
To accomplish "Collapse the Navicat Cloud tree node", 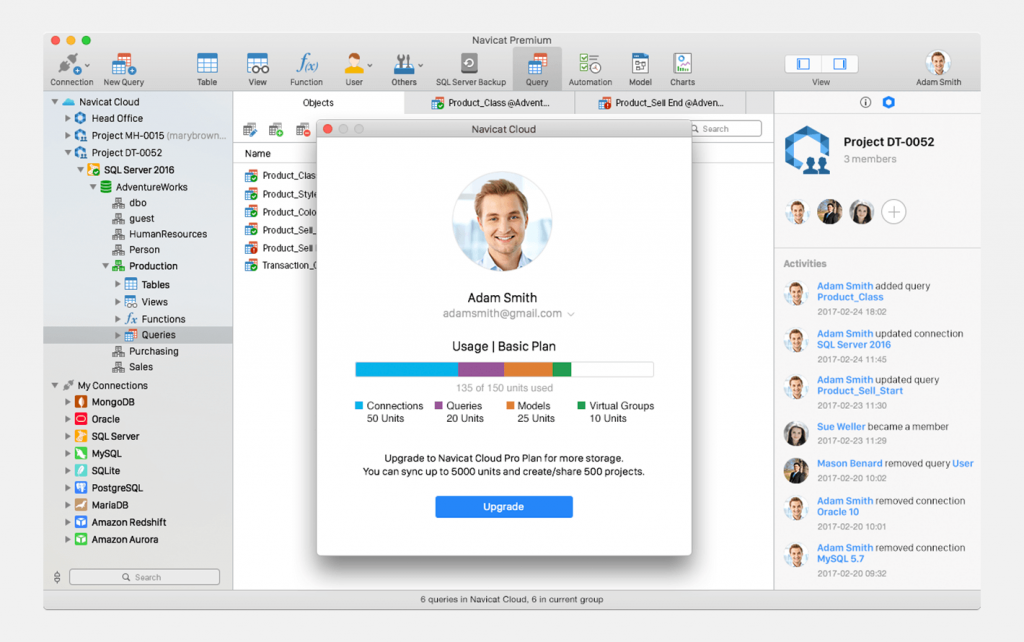I will [55, 102].
